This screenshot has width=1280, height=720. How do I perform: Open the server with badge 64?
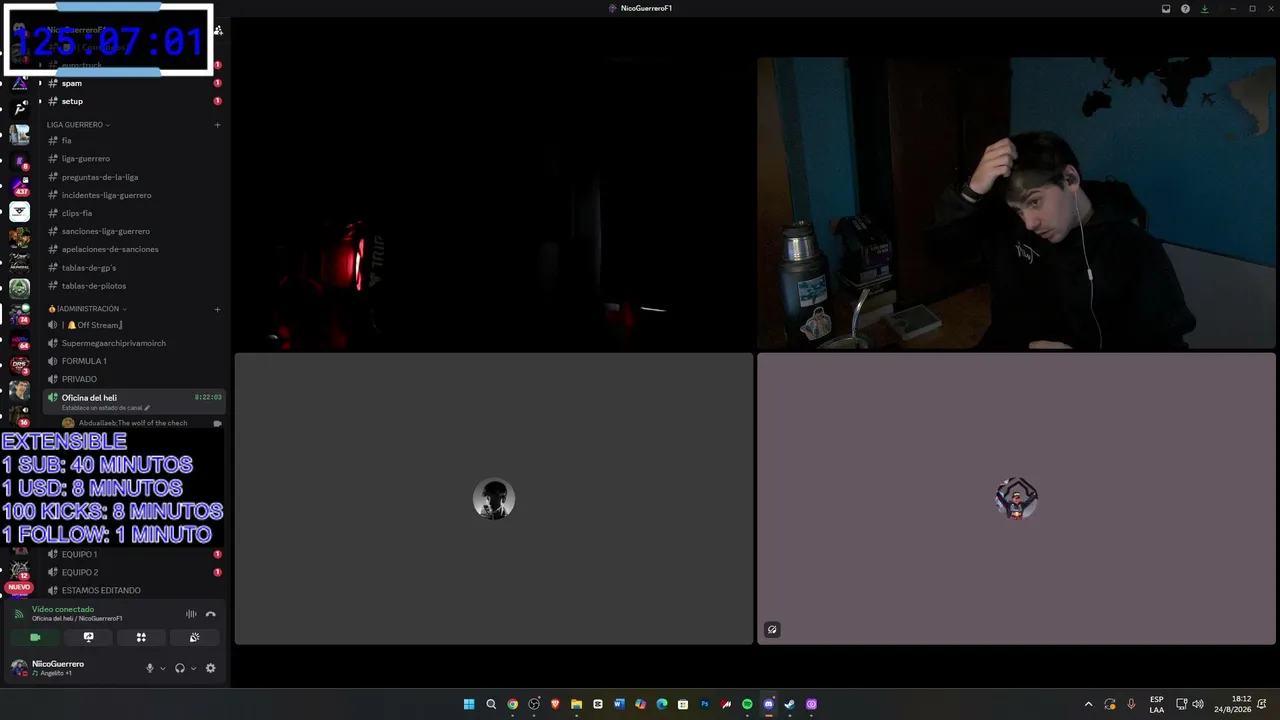[19, 339]
